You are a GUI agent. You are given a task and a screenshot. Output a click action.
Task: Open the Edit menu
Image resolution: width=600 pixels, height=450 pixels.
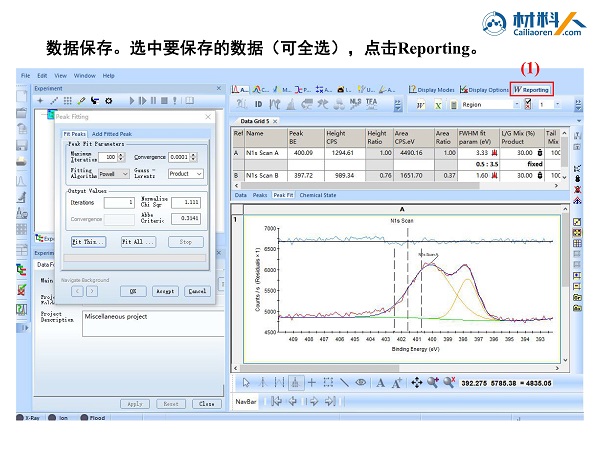tap(42, 75)
